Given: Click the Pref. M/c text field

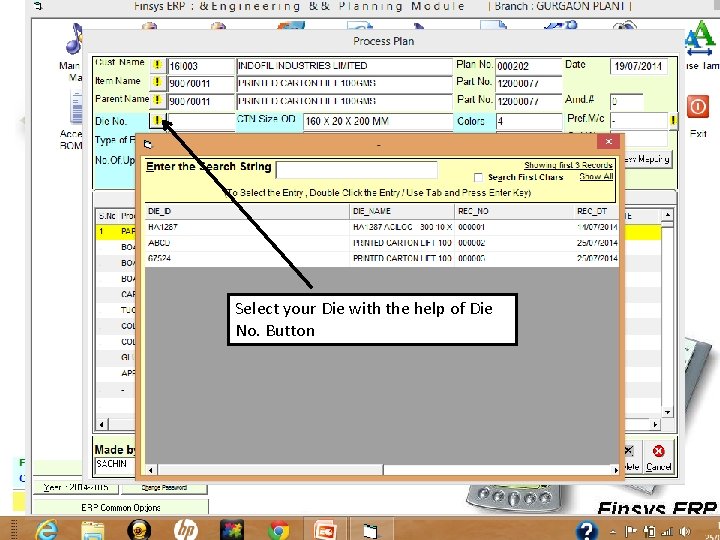Looking at the screenshot, I should coord(639,121).
